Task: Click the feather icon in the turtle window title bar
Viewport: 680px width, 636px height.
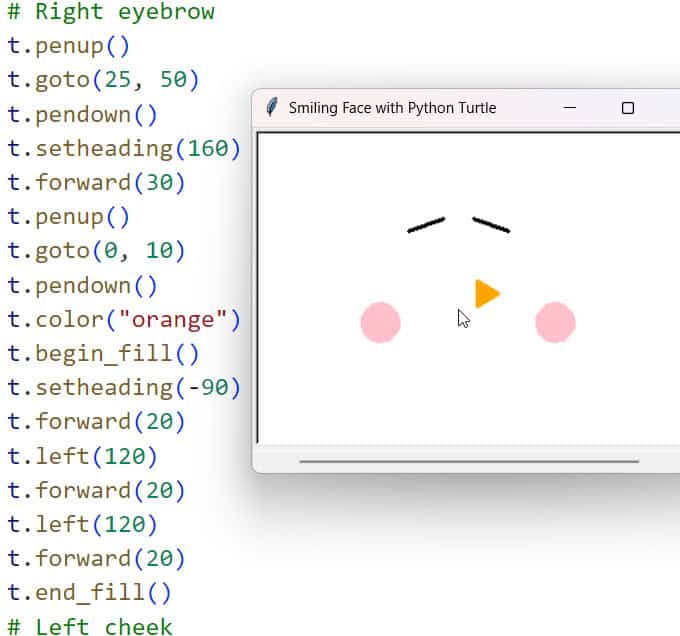Action: 271,108
